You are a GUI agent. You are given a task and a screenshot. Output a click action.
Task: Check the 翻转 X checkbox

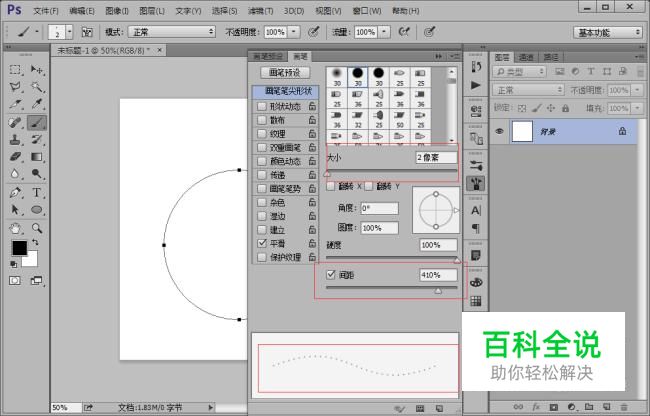pos(330,186)
